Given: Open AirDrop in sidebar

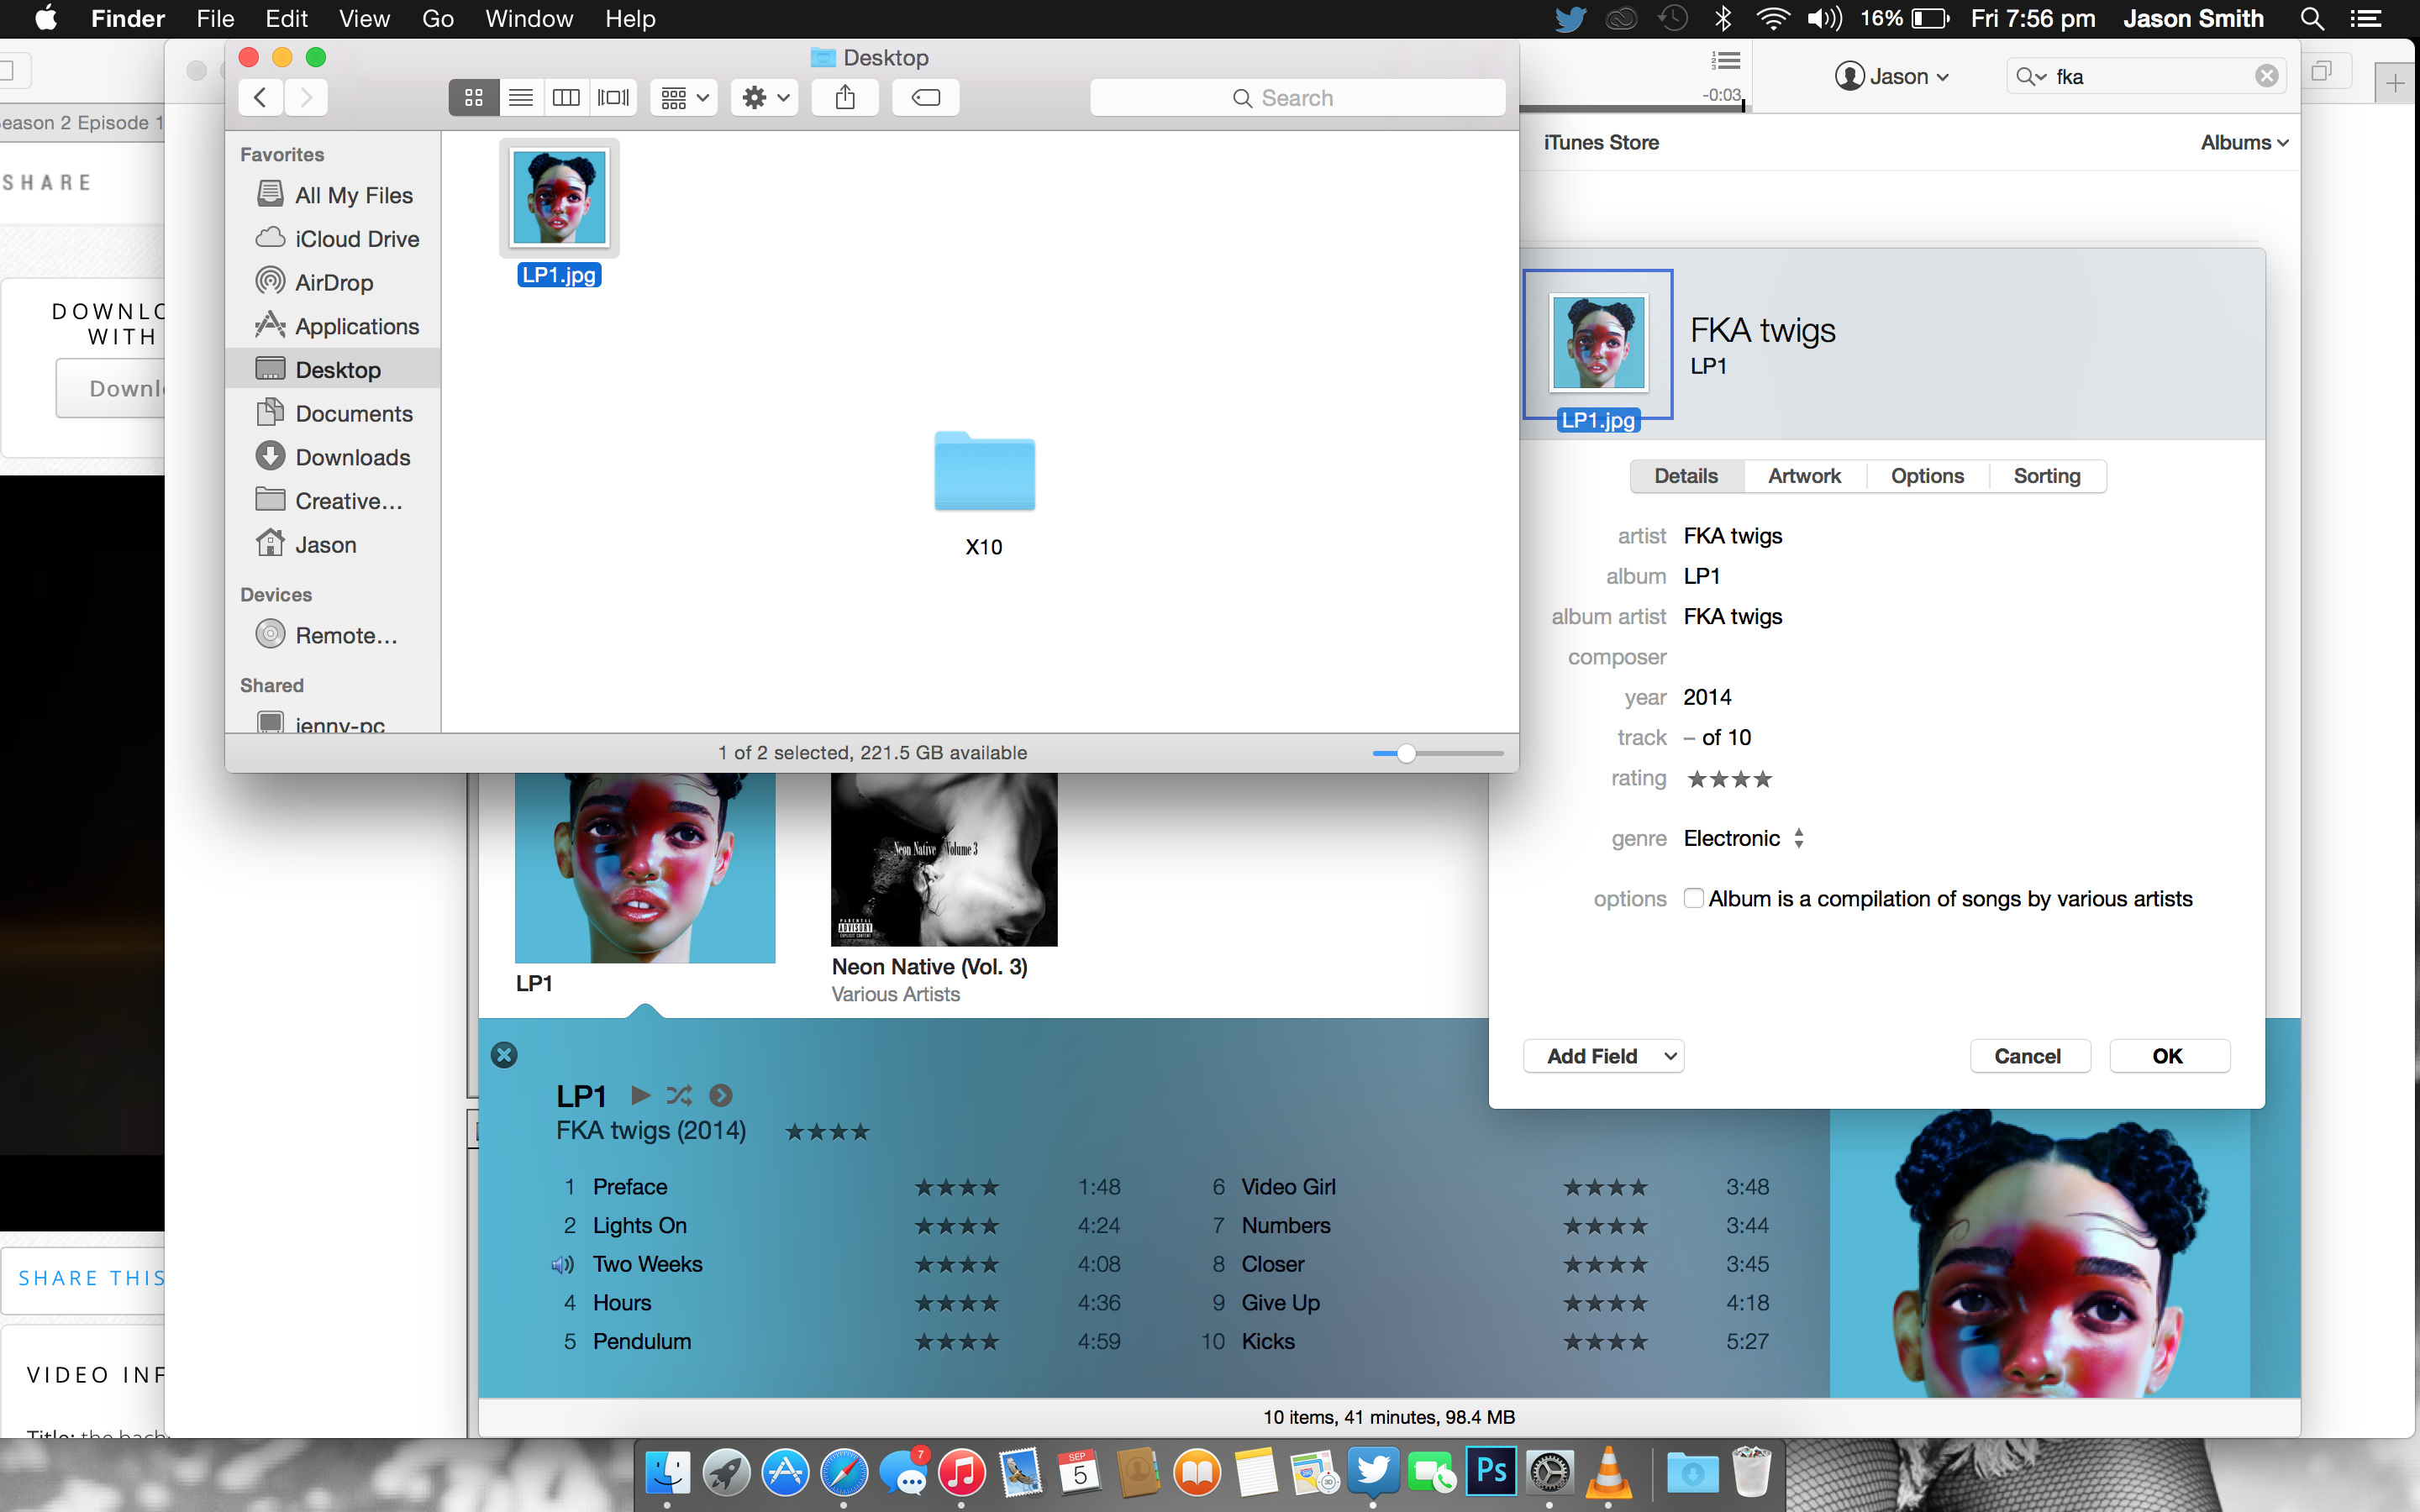Looking at the screenshot, I should pos(314,282).
